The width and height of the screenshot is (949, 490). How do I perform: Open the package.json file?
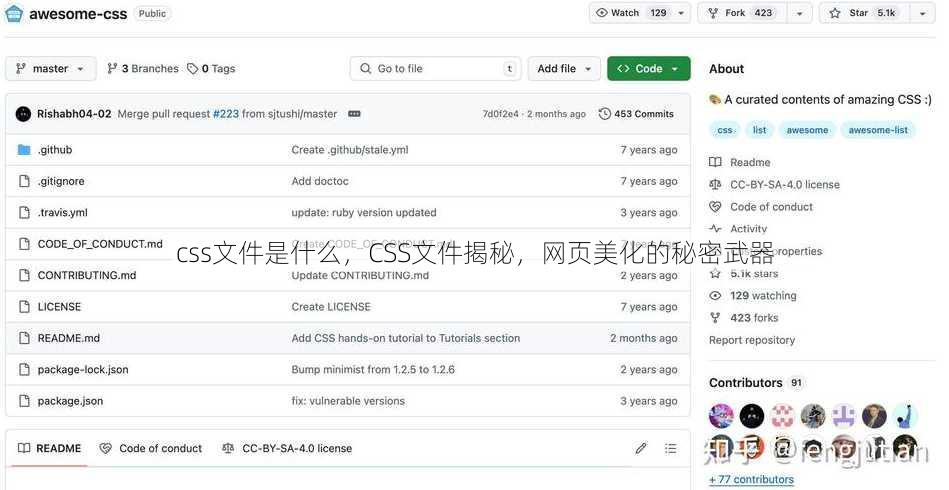pos(70,401)
